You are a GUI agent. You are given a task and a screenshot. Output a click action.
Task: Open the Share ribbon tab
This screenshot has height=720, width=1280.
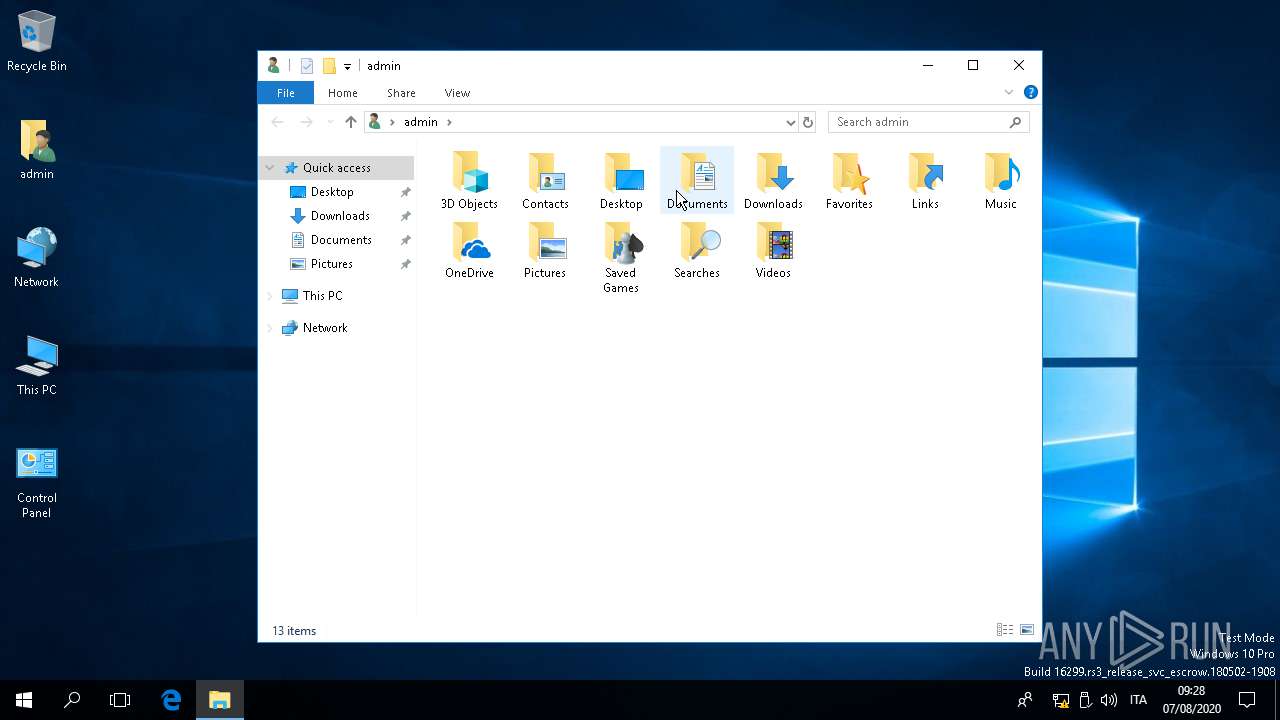pyautogui.click(x=401, y=93)
